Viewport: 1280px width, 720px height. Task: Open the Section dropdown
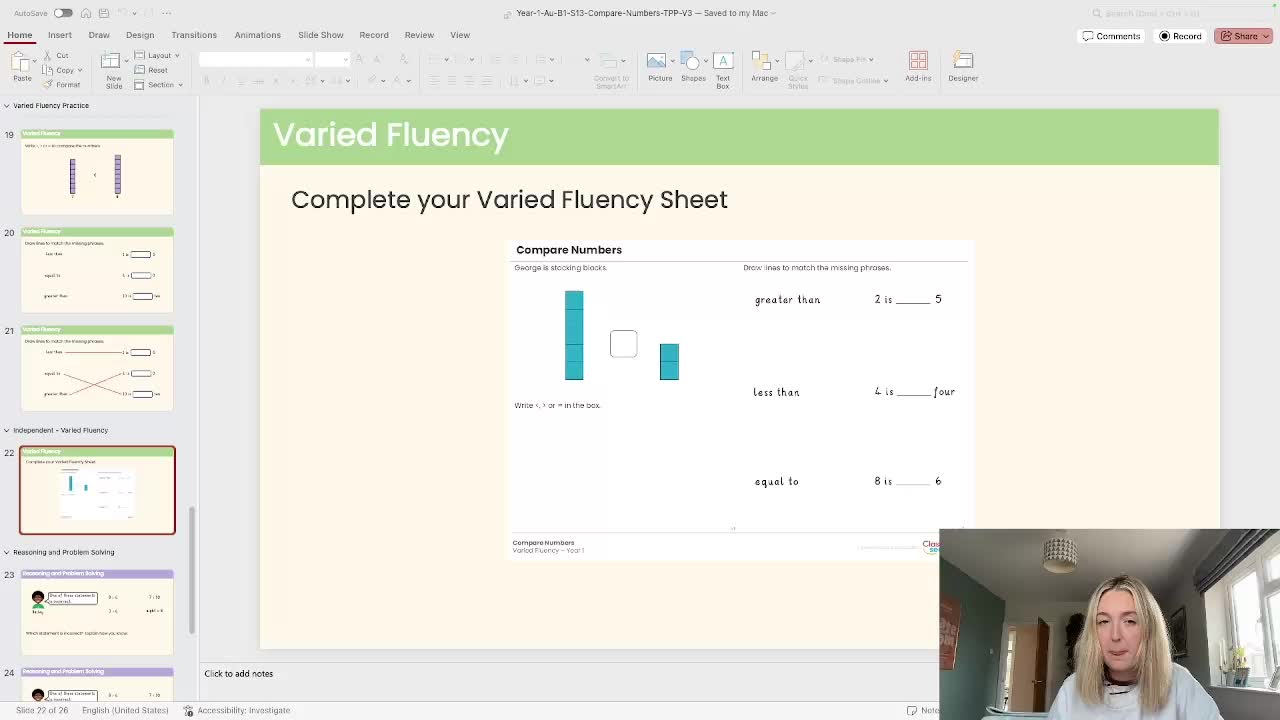coord(159,85)
